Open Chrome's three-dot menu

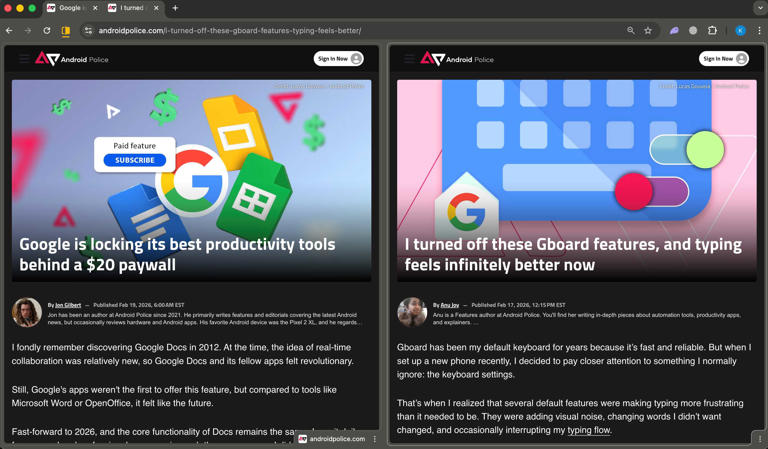(759, 30)
